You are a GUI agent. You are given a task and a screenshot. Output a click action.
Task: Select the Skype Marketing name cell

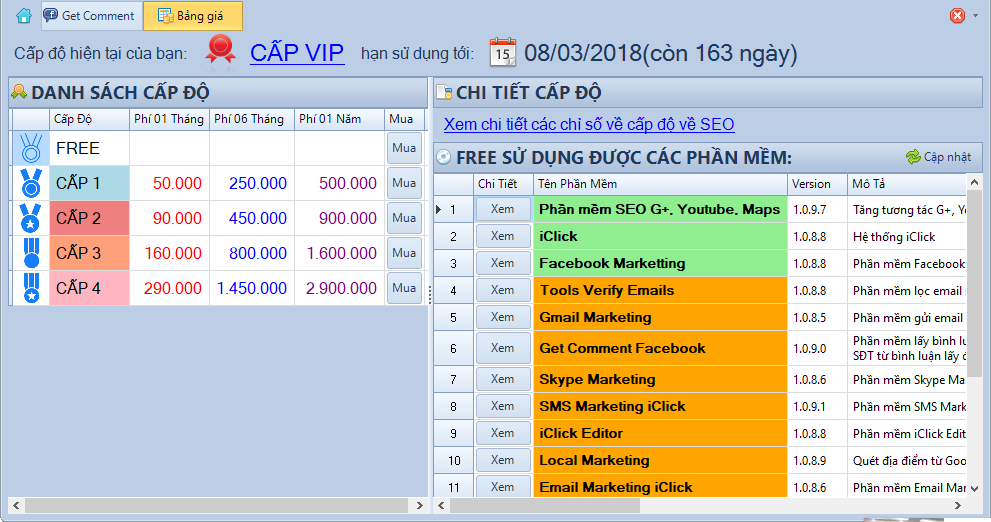[x=660, y=379]
